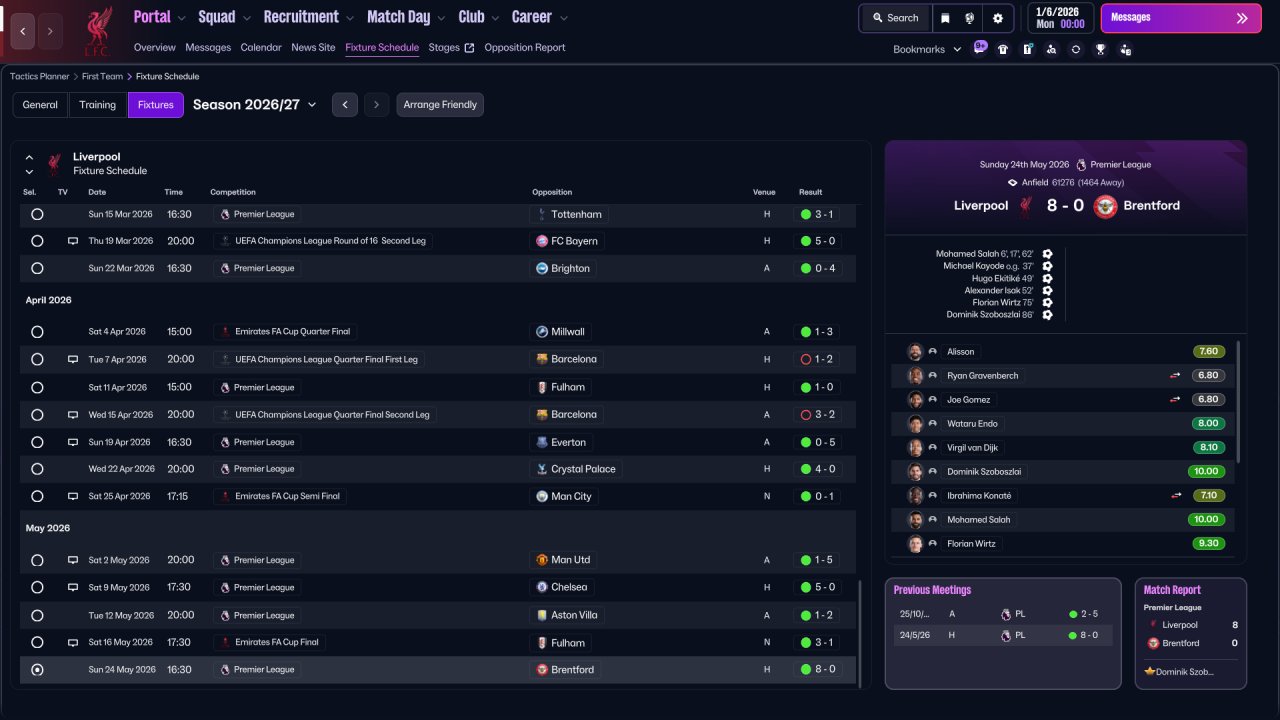This screenshot has width=1280, height=720.
Task: Click the Stages external link icon
Action: click(x=470, y=48)
